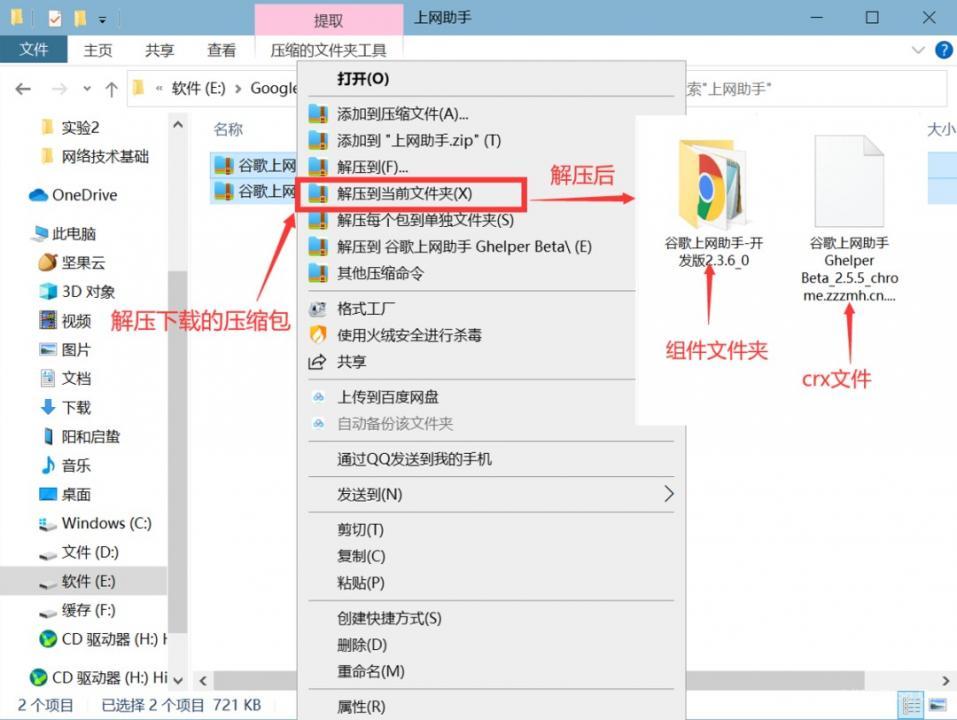Choose 添加到压缩文件(A)... menu entry
957x720 pixels.
click(490, 114)
